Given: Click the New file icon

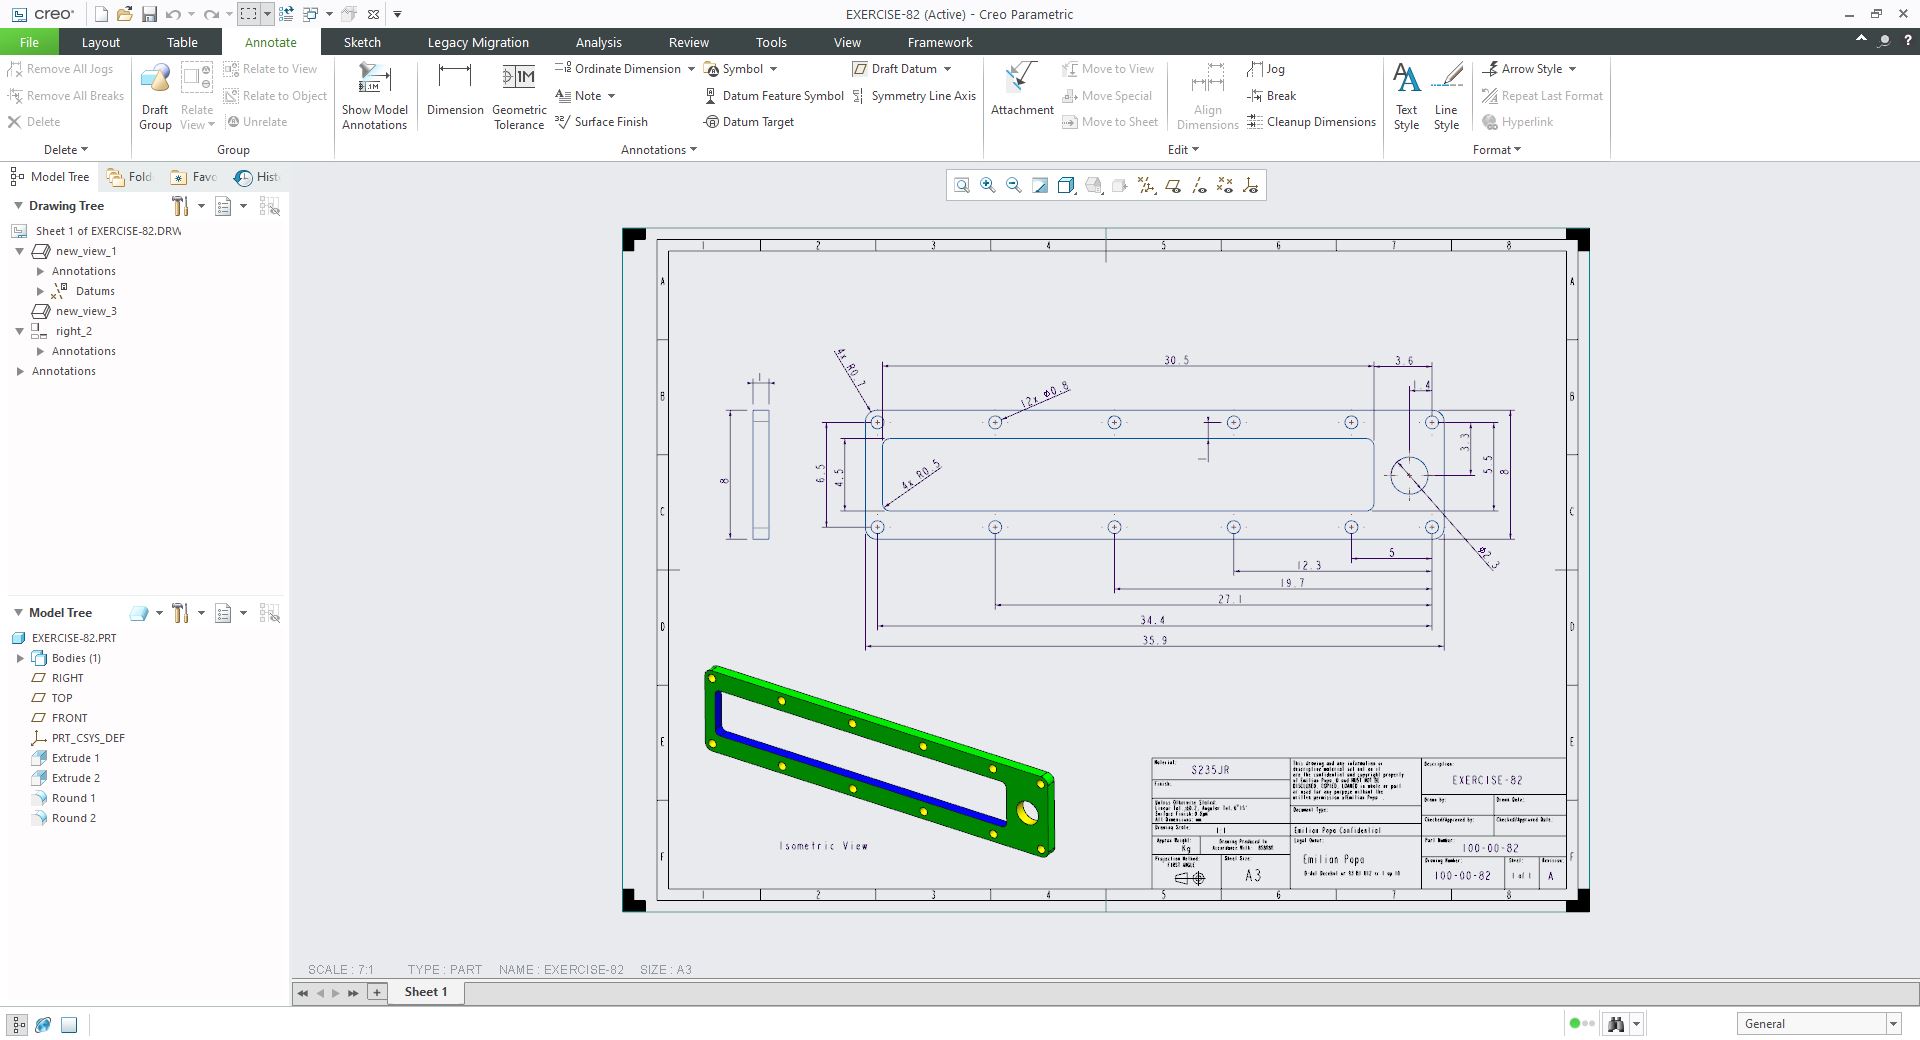Looking at the screenshot, I should [101, 14].
